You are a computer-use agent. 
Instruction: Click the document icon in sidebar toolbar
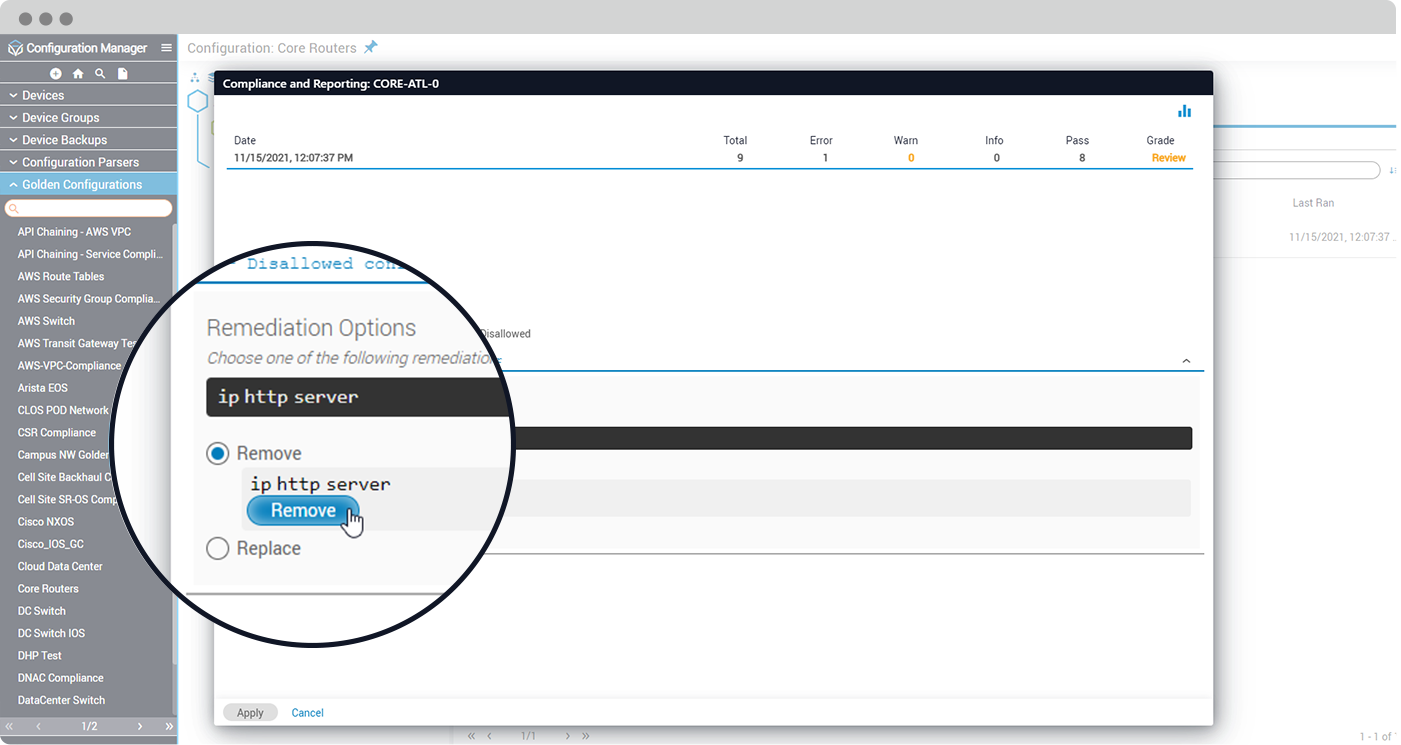[x=123, y=74]
